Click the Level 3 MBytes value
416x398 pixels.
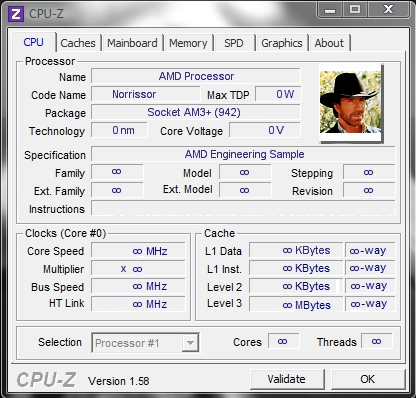296,304
